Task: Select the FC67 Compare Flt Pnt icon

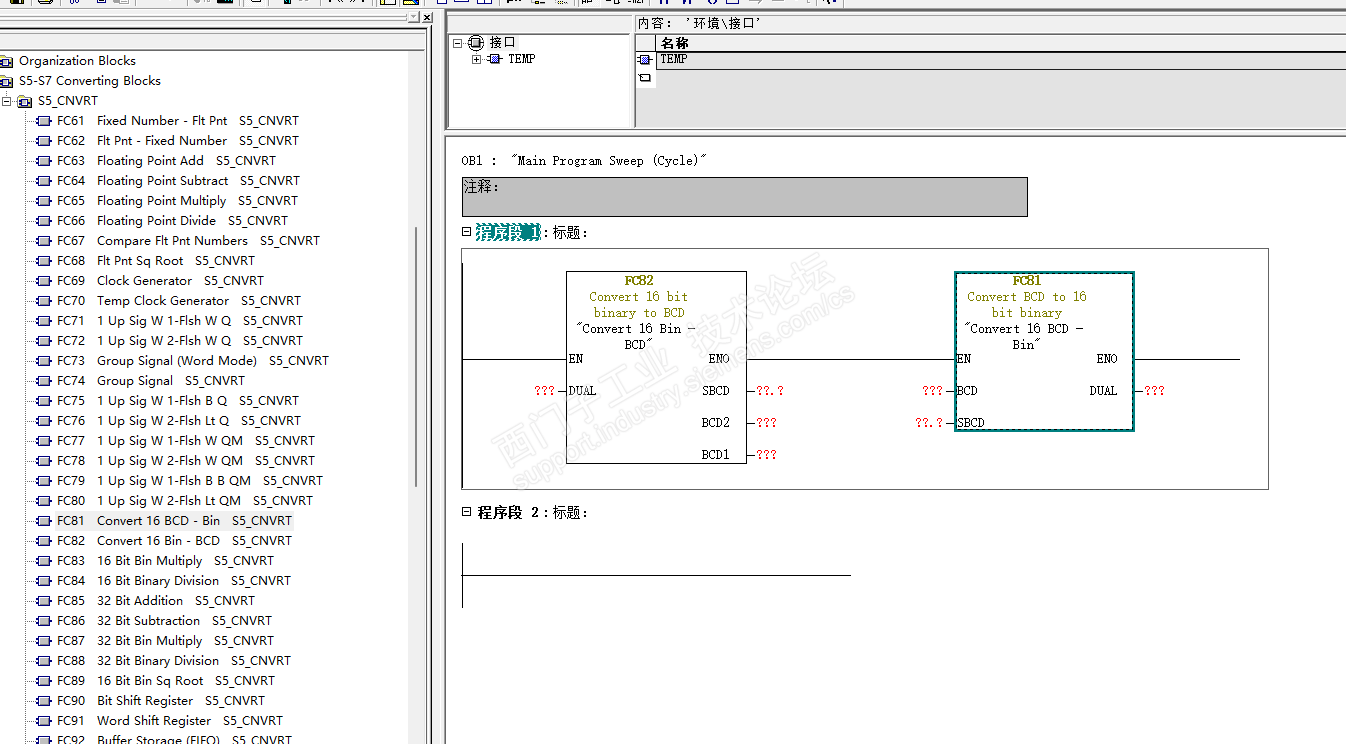Action: [43, 241]
